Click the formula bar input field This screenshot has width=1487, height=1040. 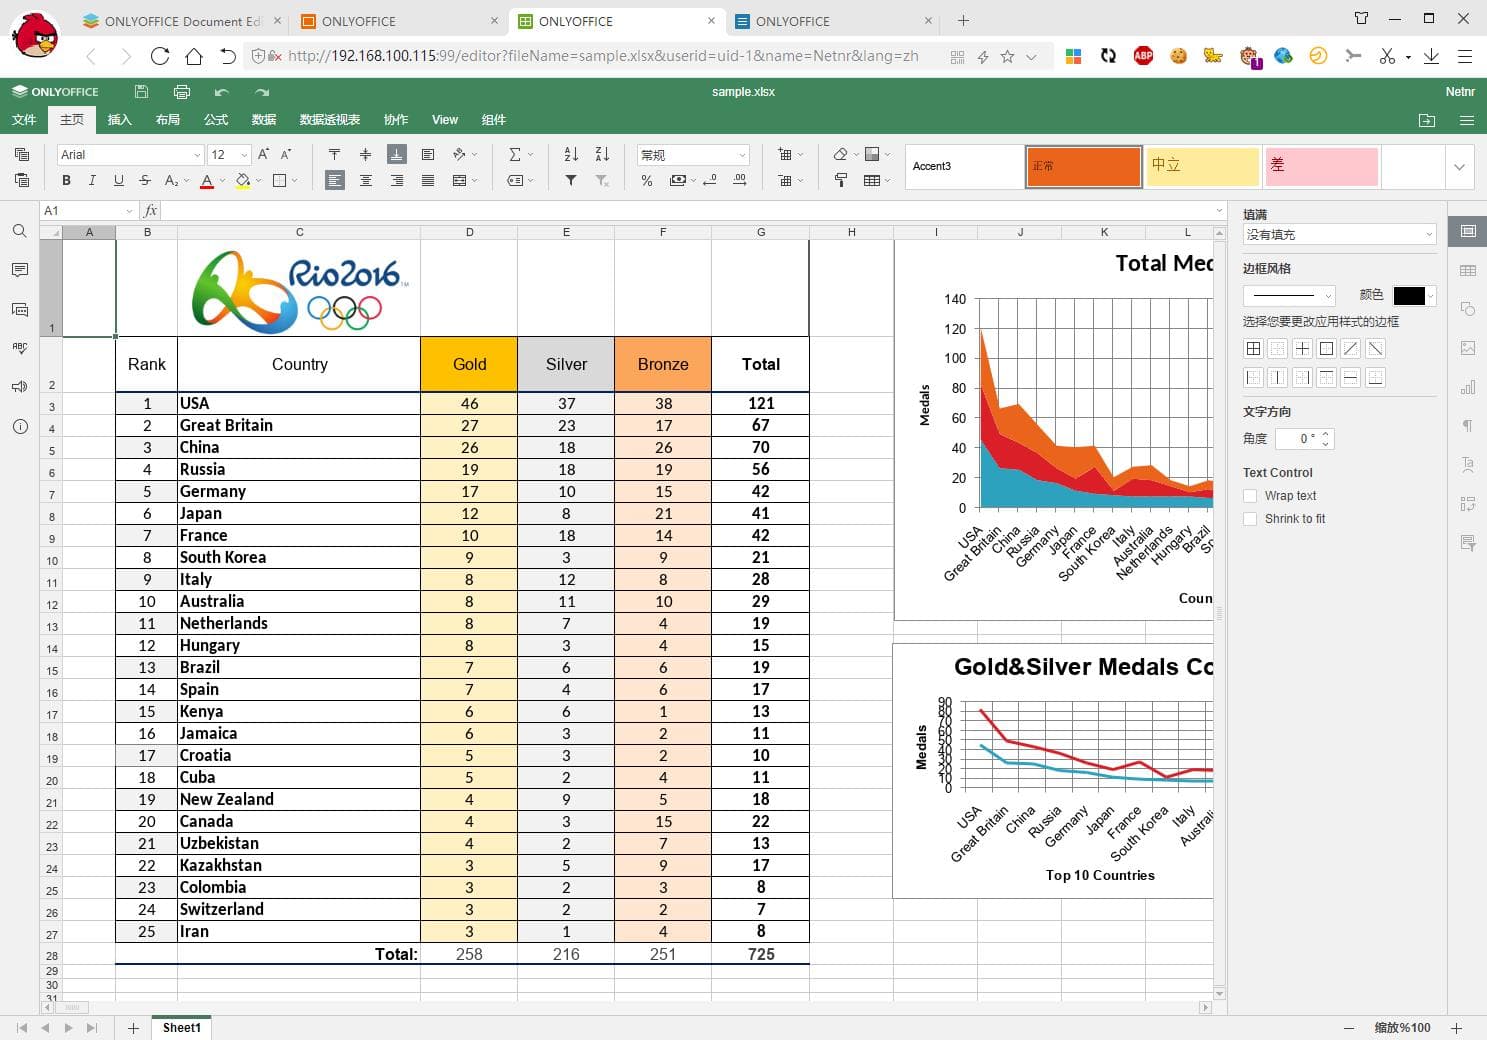pyautogui.click(x=690, y=211)
